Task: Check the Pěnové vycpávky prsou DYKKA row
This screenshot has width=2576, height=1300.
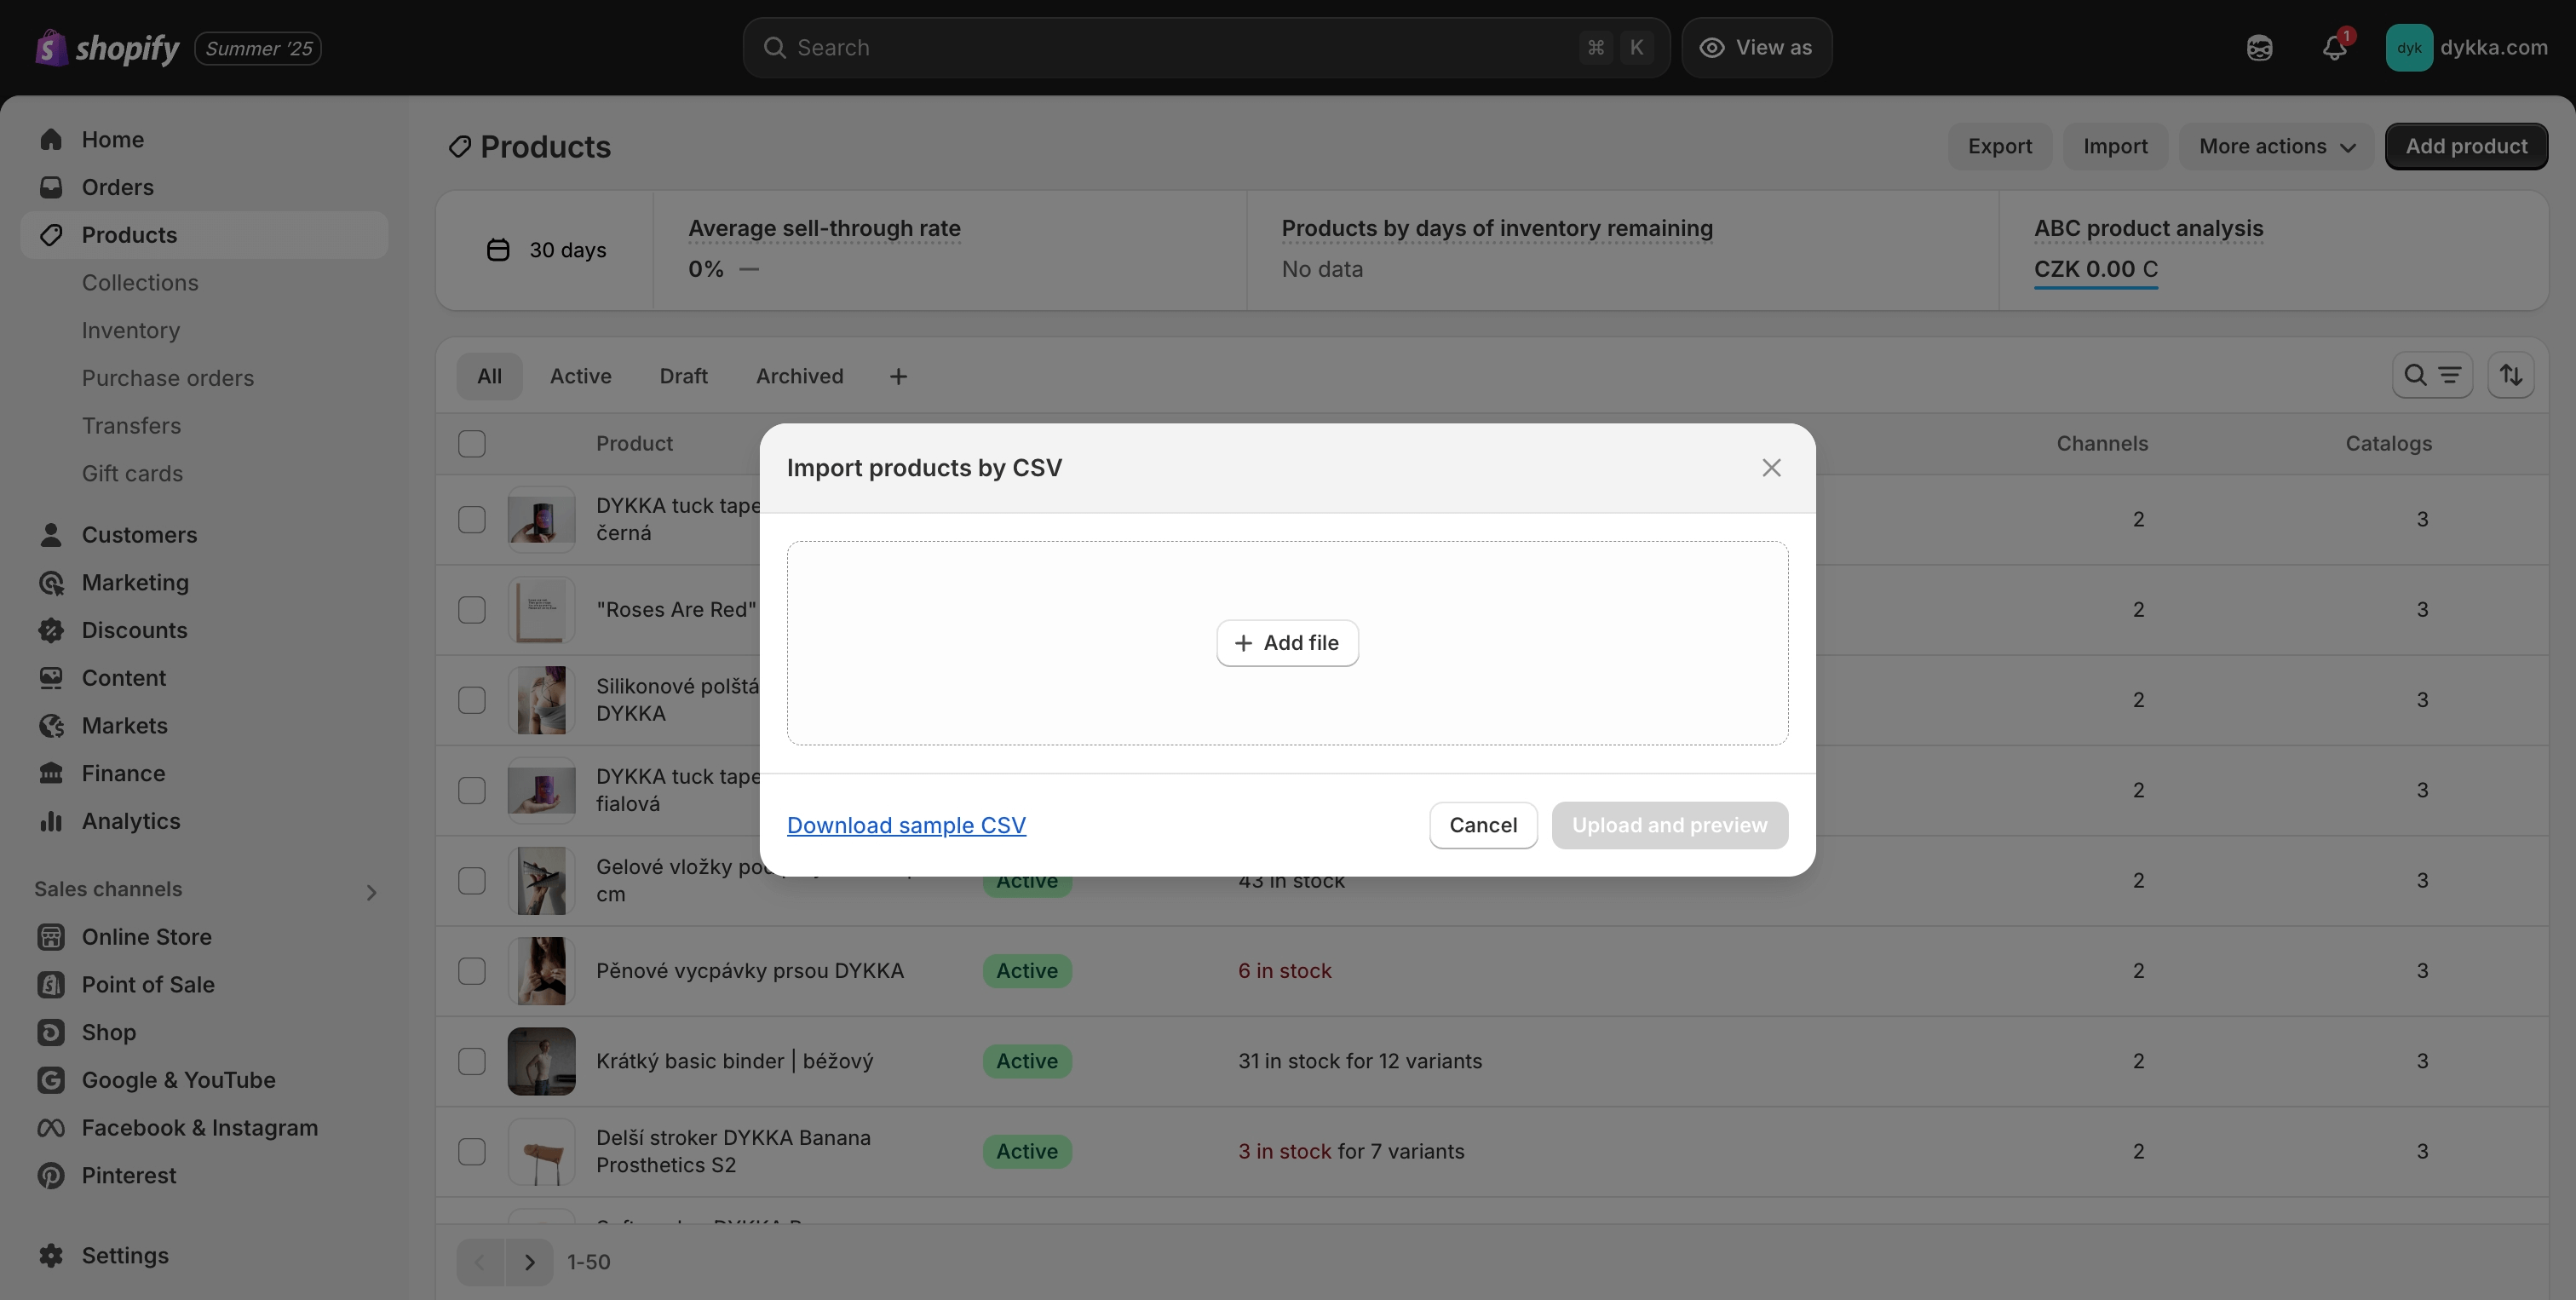Action: [x=472, y=971]
